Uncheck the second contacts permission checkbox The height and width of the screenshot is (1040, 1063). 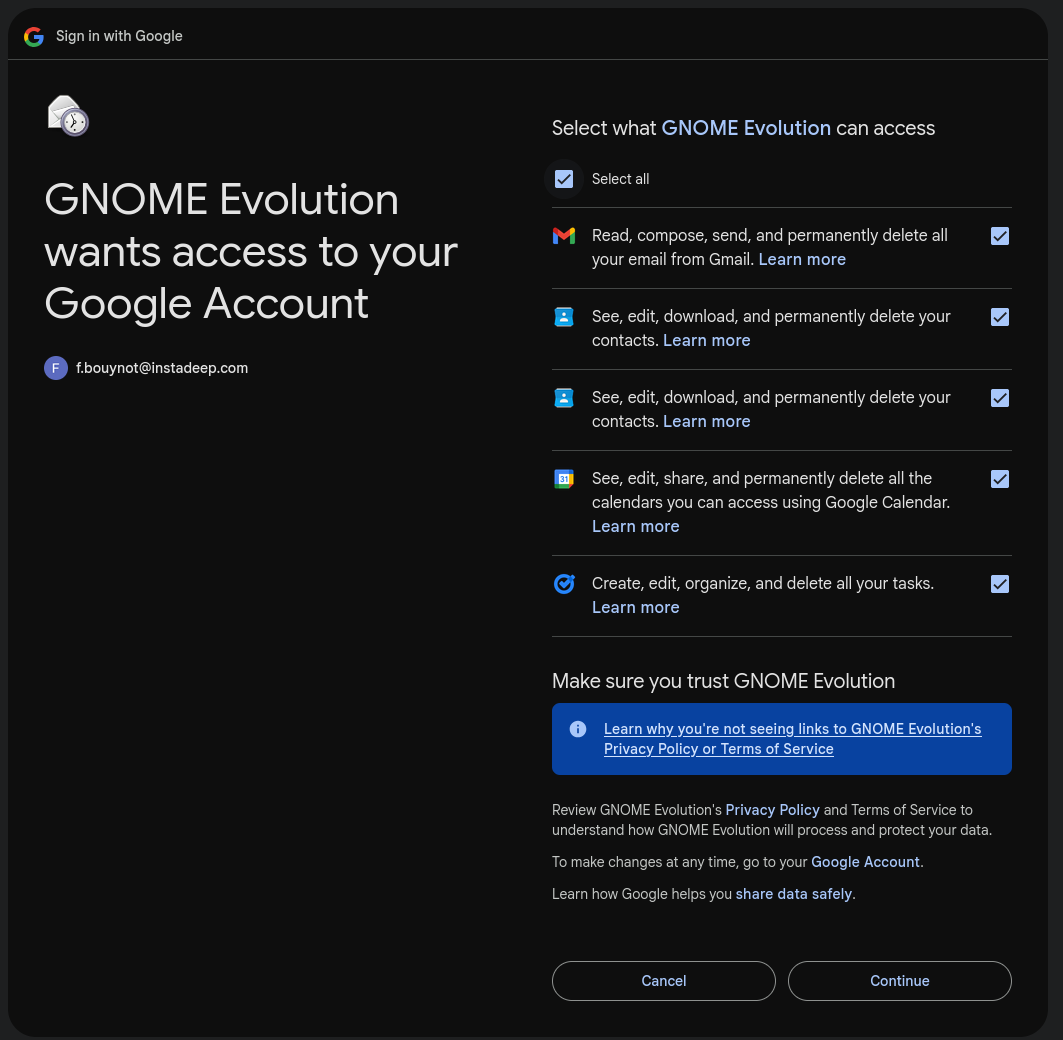[999, 398]
